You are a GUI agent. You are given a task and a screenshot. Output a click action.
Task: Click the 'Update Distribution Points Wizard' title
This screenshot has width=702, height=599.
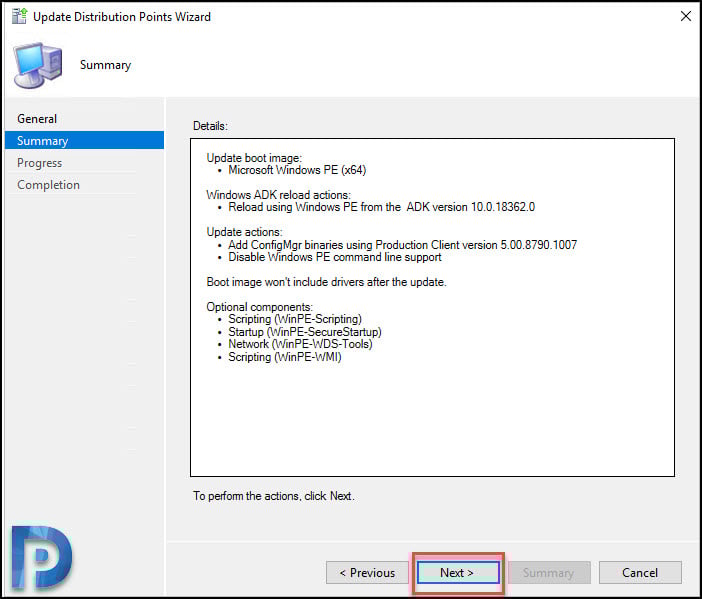pos(122,17)
